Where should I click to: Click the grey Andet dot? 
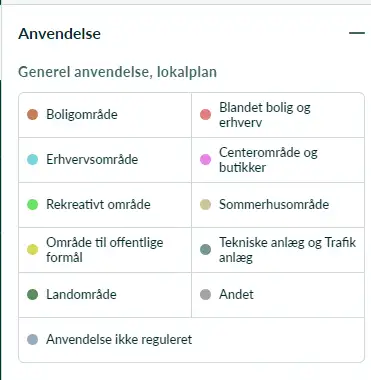click(x=205, y=294)
